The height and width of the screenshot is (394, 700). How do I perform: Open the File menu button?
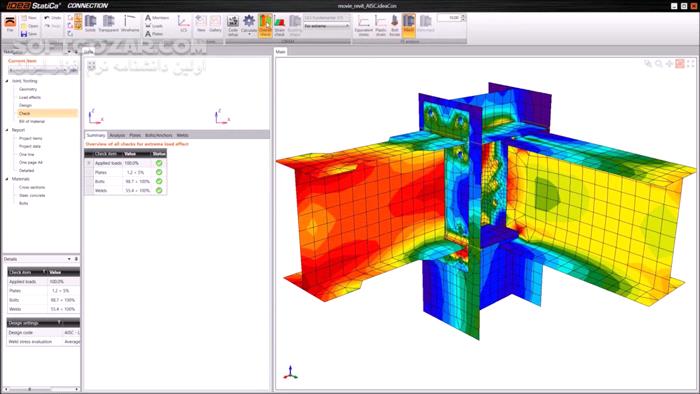[10, 24]
